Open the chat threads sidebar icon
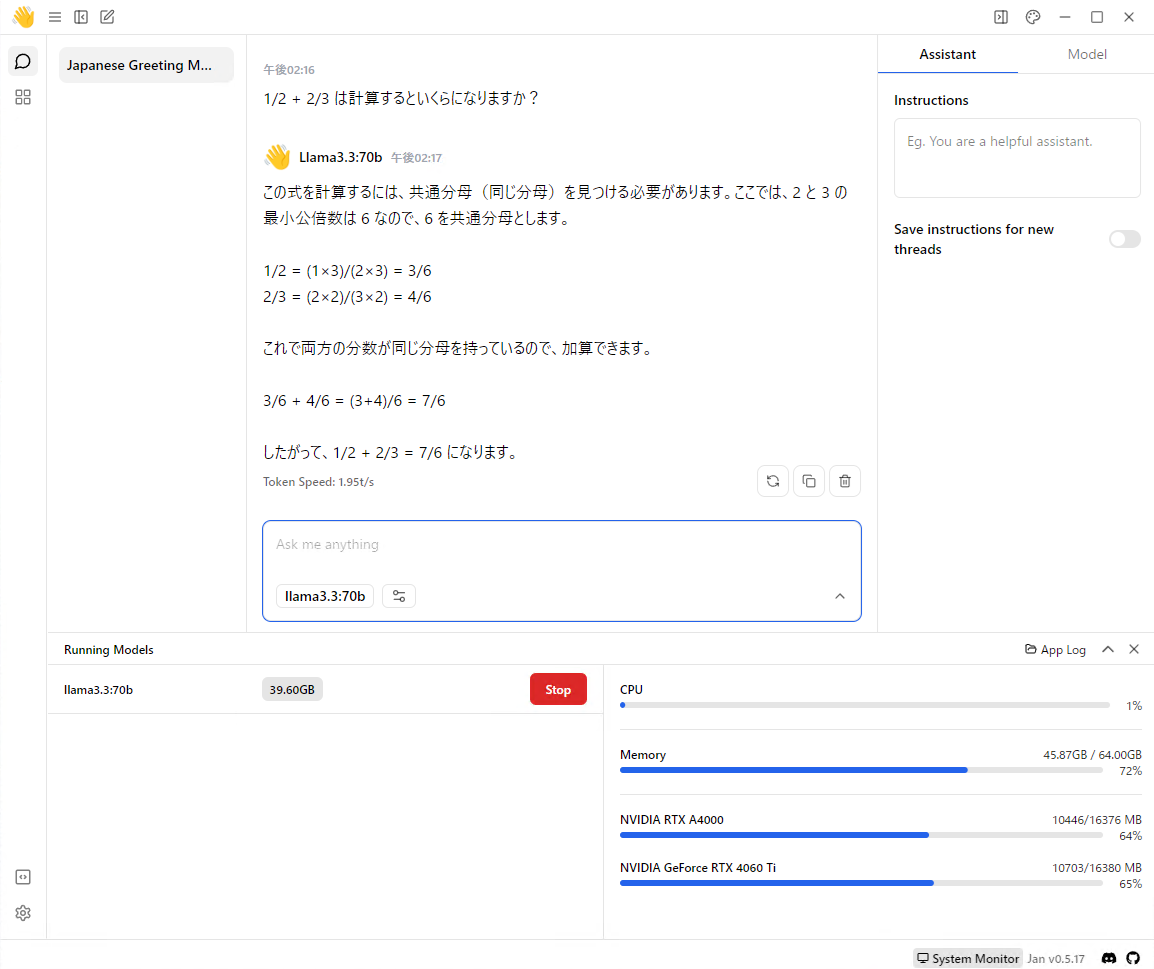Screen dimensions: 1154x969 click(x=23, y=61)
